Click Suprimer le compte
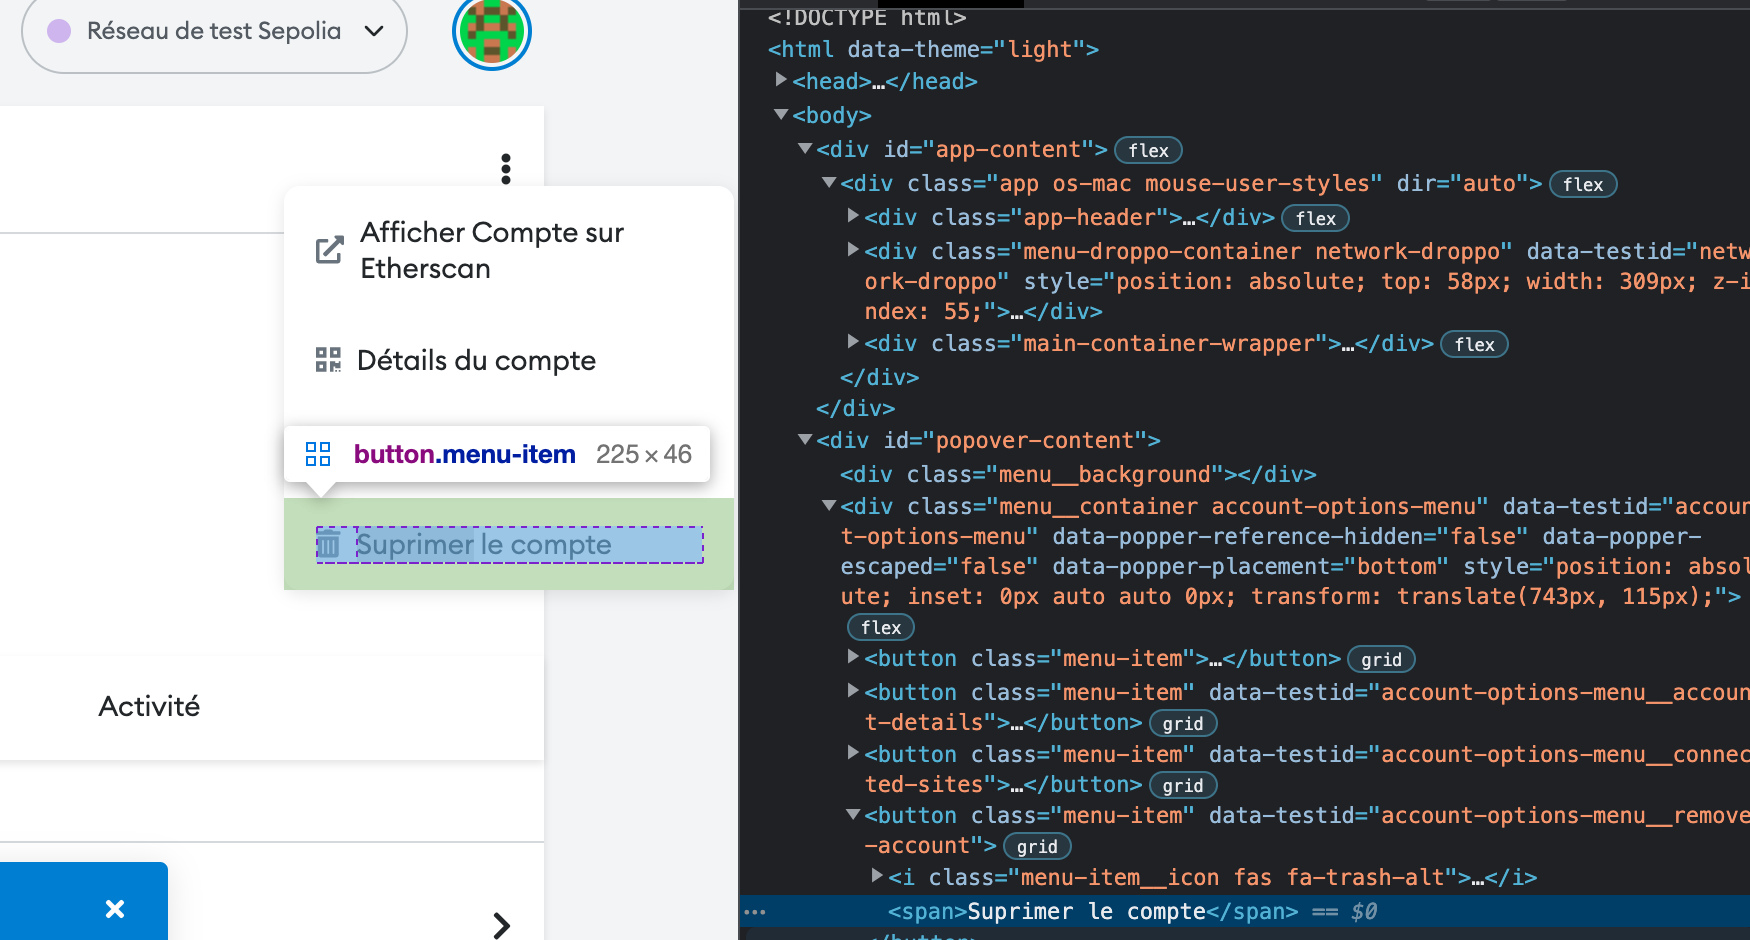This screenshot has height=940, width=1750. (x=484, y=544)
